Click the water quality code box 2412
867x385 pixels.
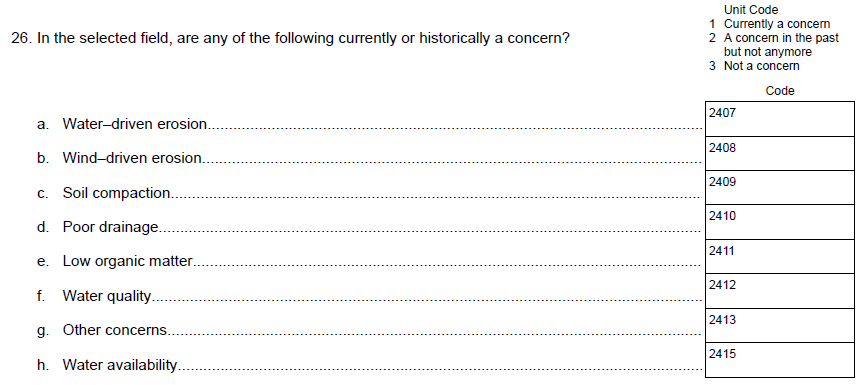780,291
